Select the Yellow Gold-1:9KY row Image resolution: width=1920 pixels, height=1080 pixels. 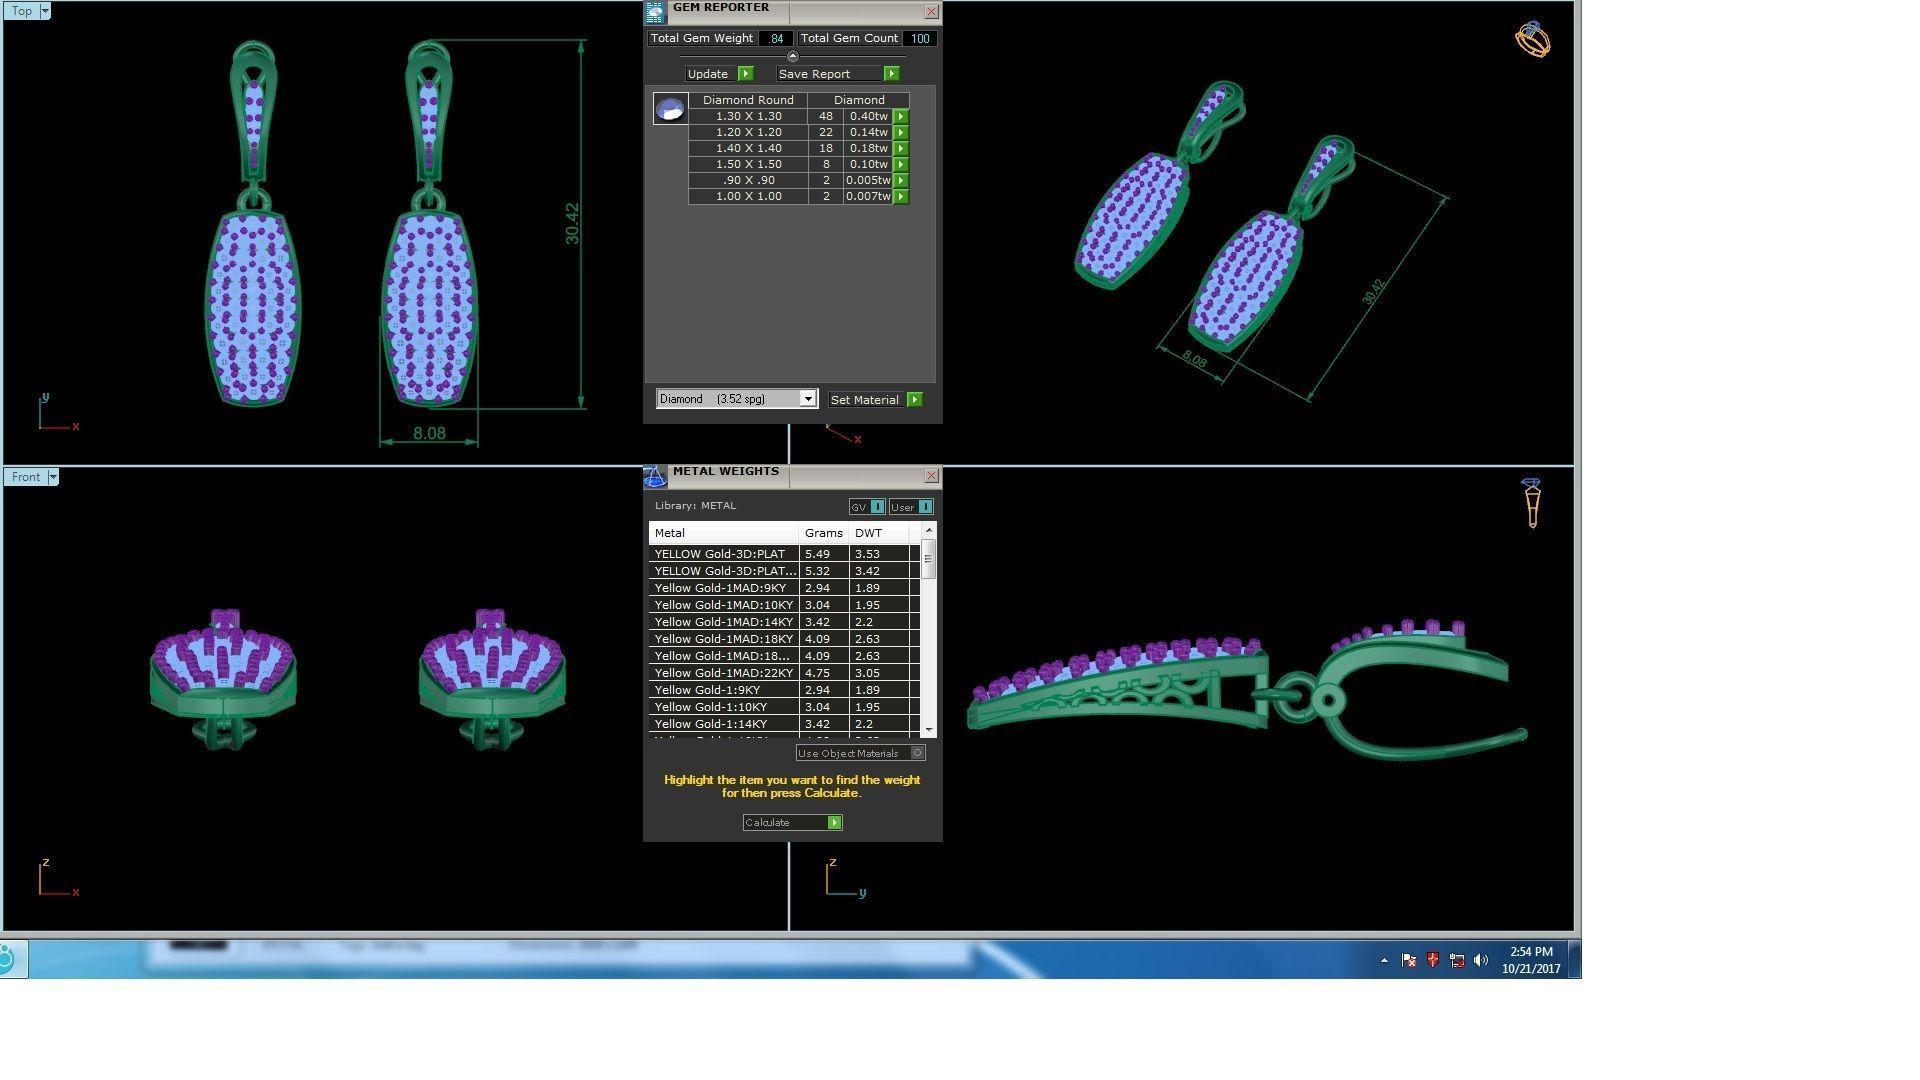click(785, 690)
